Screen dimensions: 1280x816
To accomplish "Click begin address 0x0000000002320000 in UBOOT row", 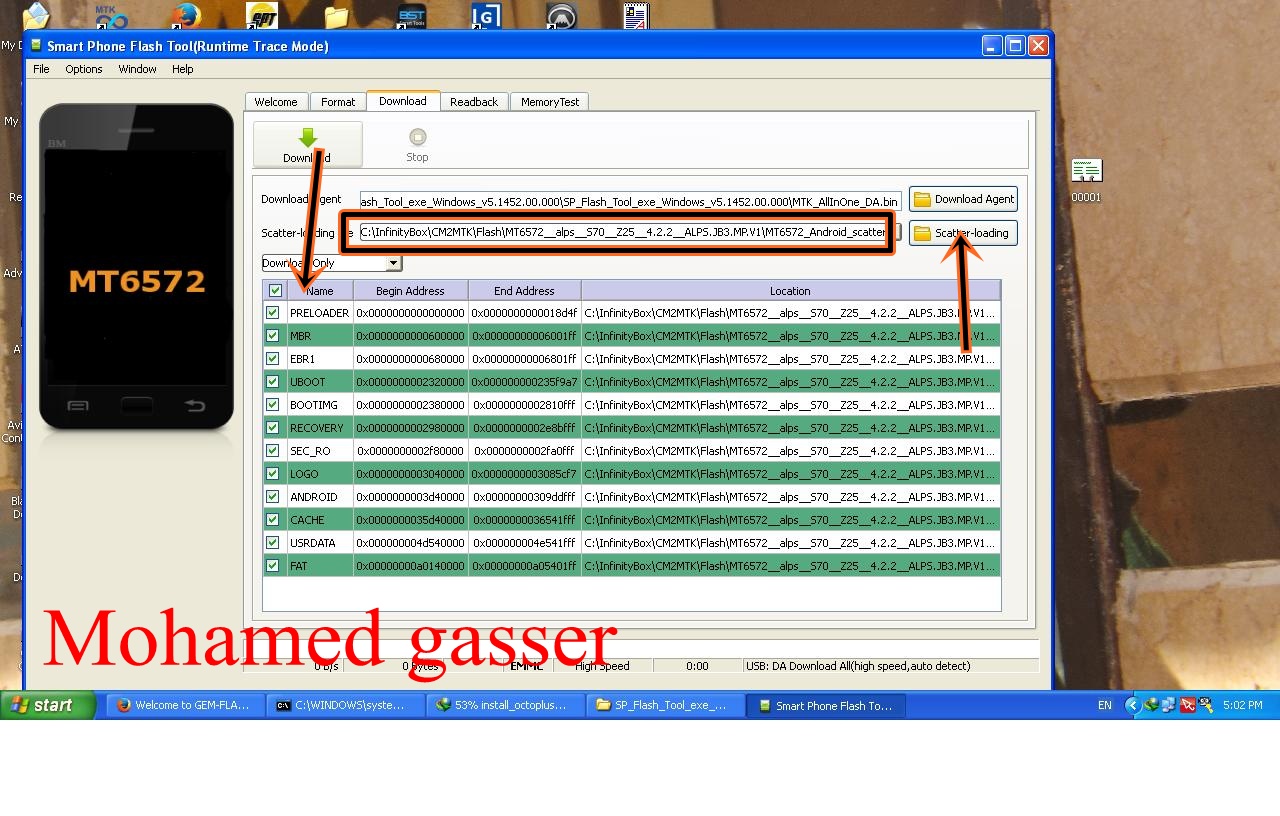I will pos(410,382).
